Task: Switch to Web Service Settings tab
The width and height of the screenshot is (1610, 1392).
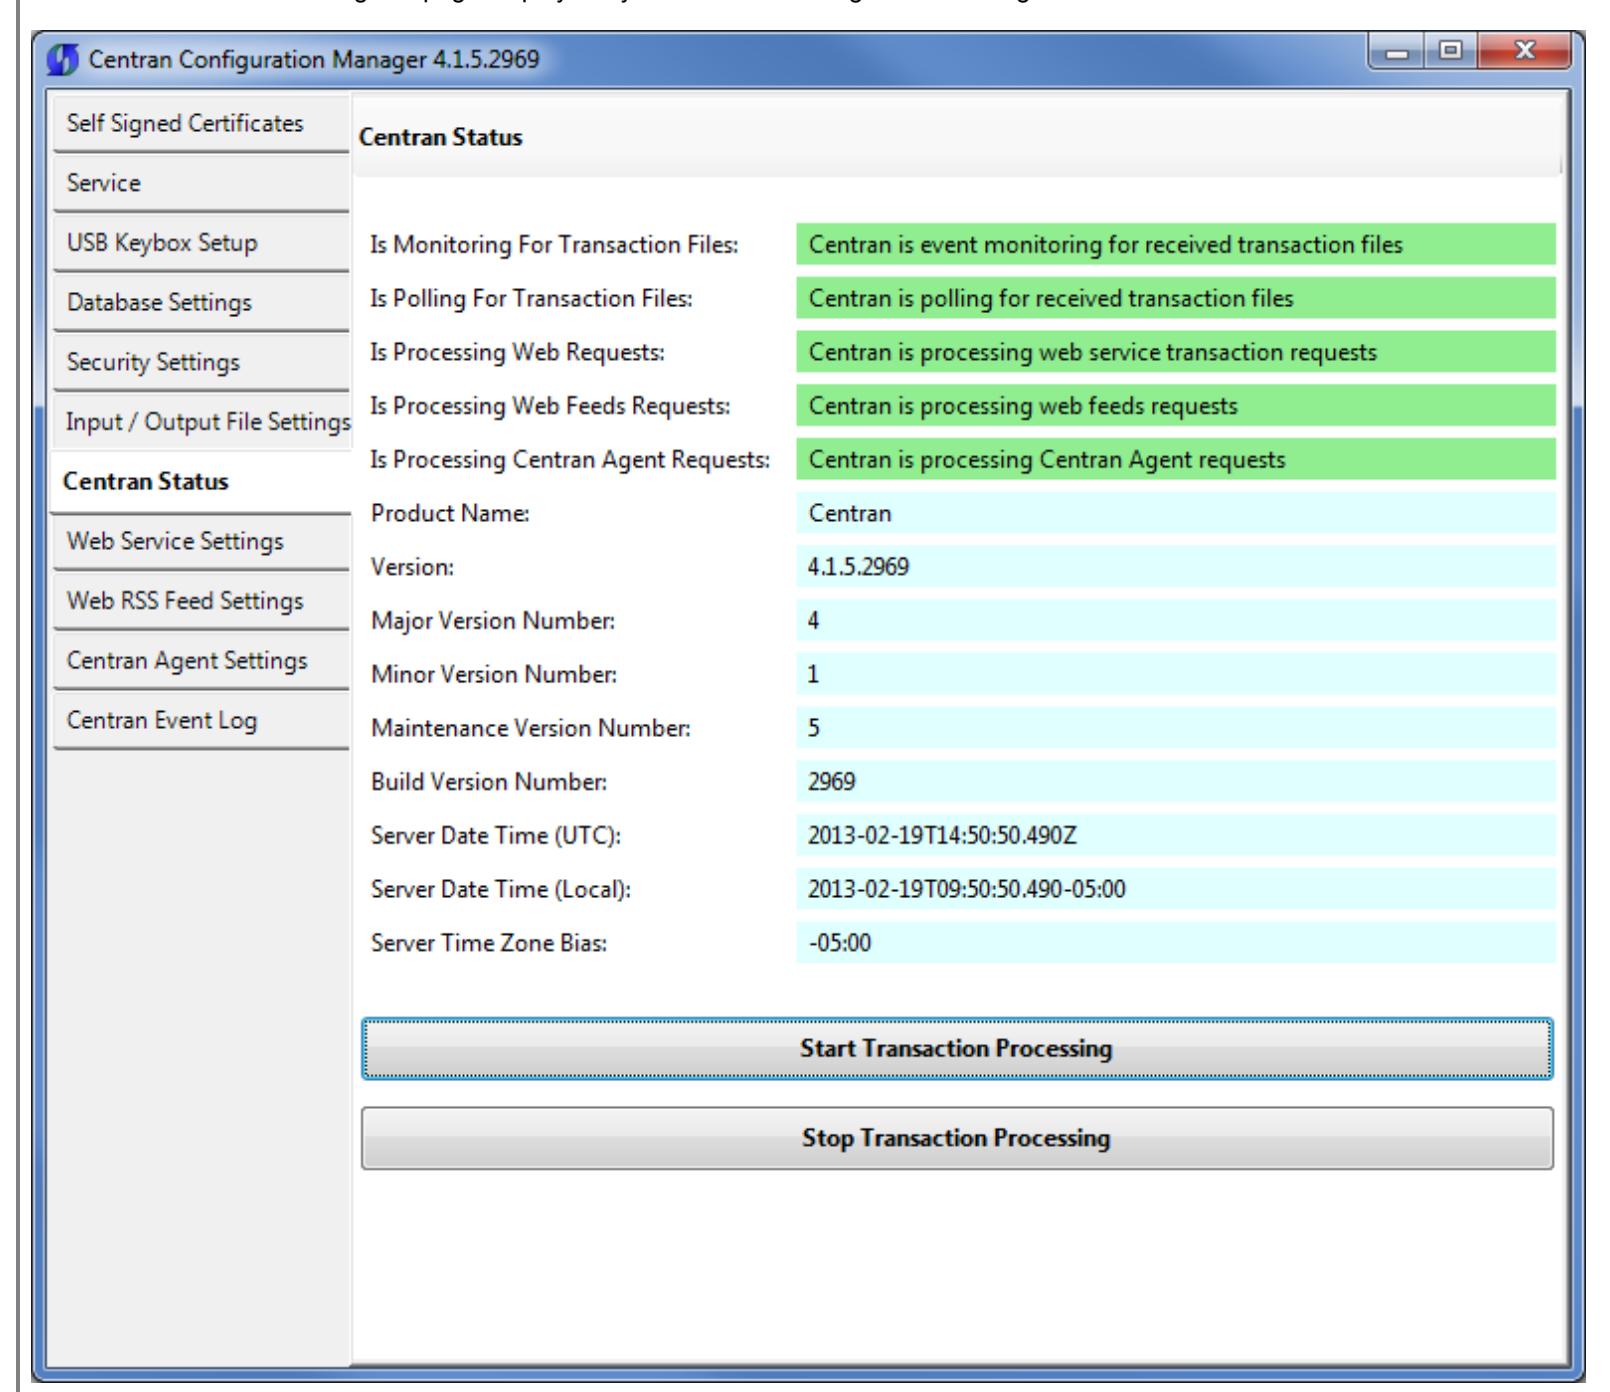Action: (x=201, y=541)
